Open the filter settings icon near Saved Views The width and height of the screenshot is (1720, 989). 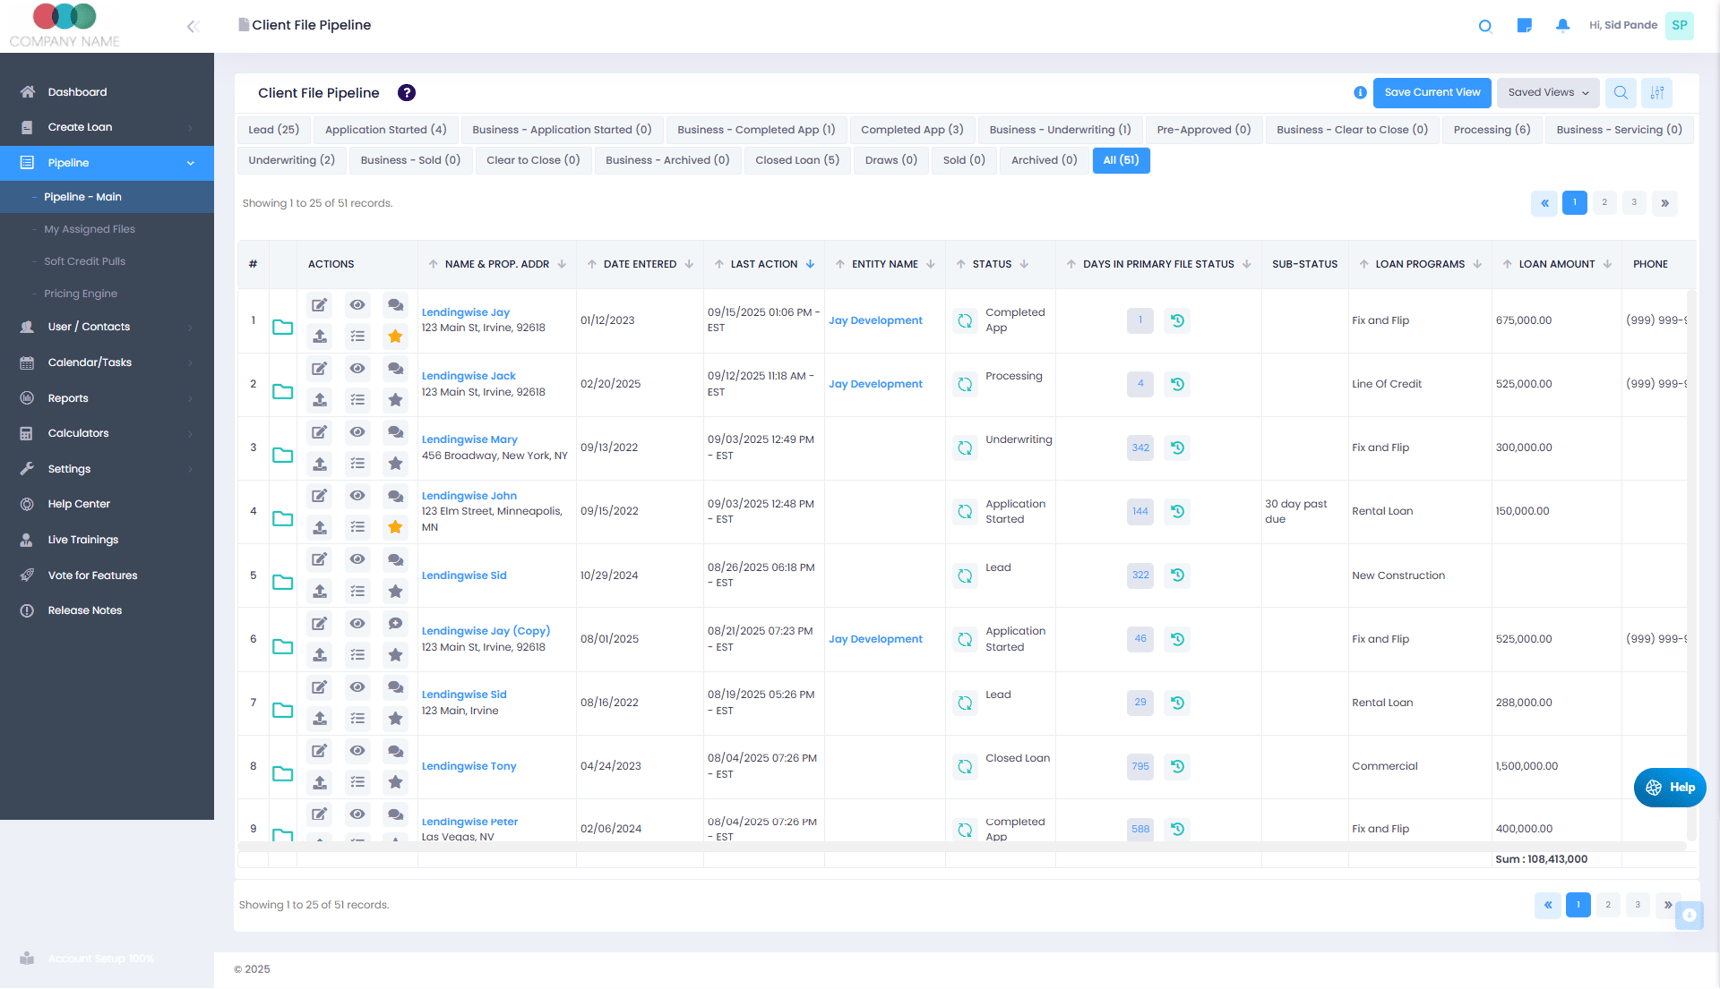(1656, 92)
